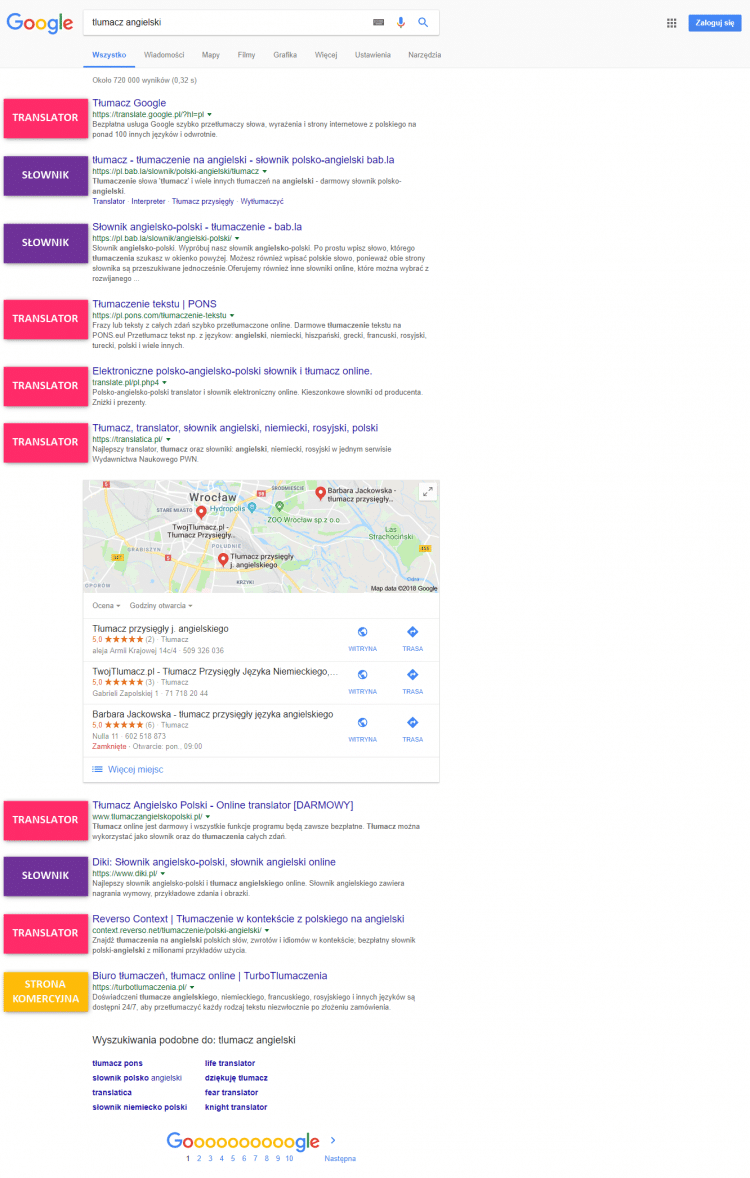This screenshot has height=1178, width=750.
Task: Click the Interpreter sublink under bab.la
Action: point(148,201)
